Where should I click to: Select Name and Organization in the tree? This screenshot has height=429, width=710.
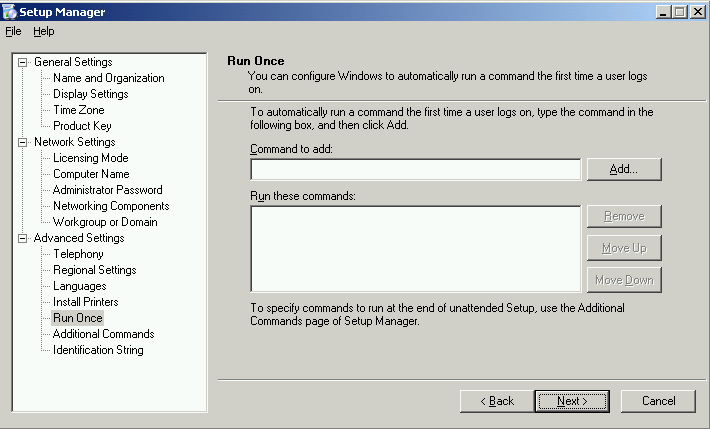108,78
